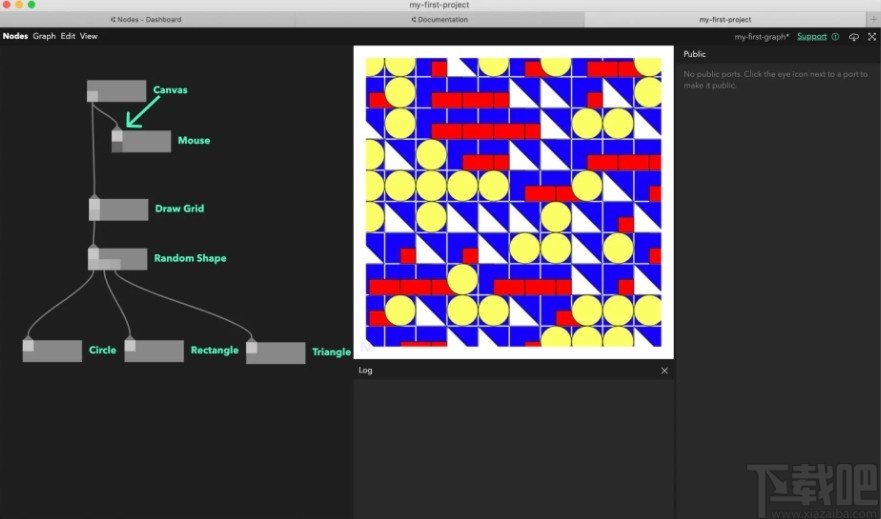This screenshot has height=519, width=881.
Task: Click the green macOS zoom window button
Action: [x=31, y=4]
